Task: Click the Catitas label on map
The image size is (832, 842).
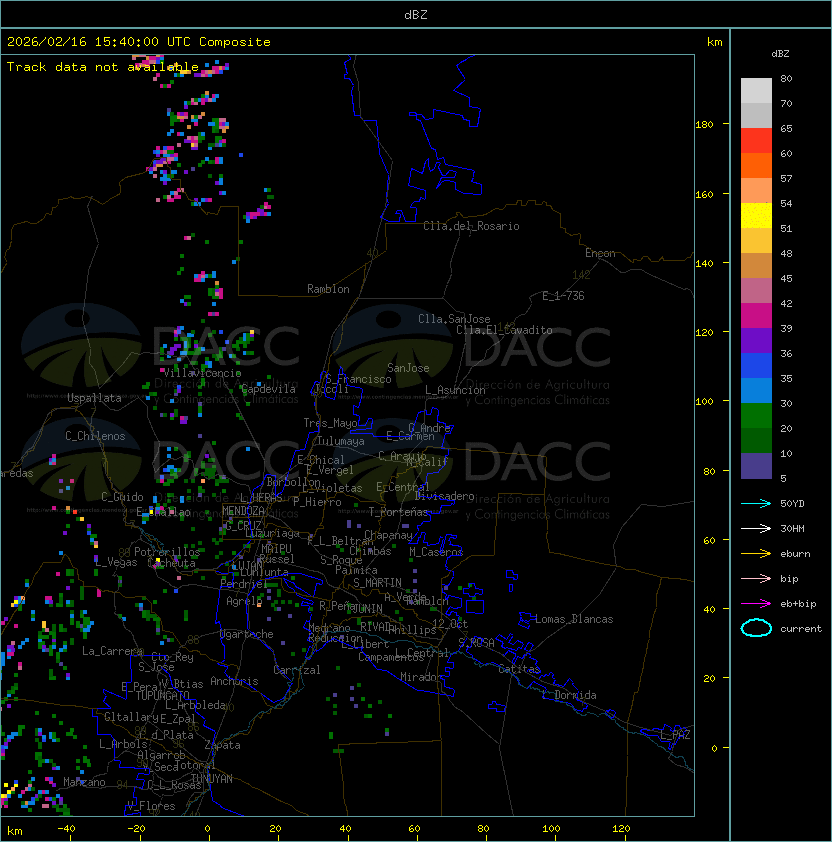Action: (x=519, y=669)
